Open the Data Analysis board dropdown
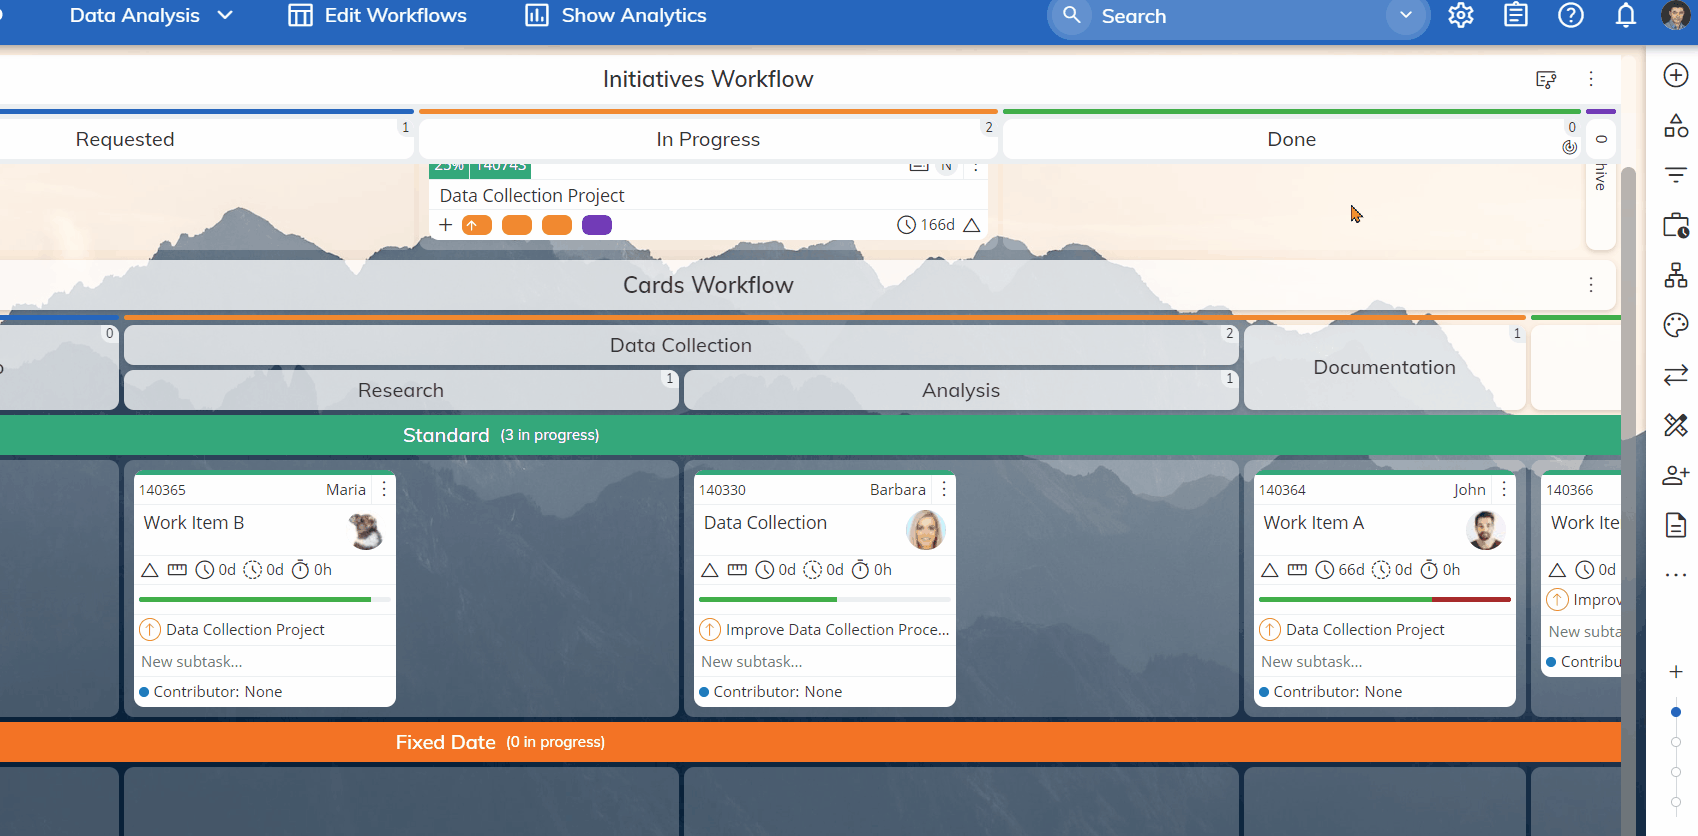1698x836 pixels. 151,15
